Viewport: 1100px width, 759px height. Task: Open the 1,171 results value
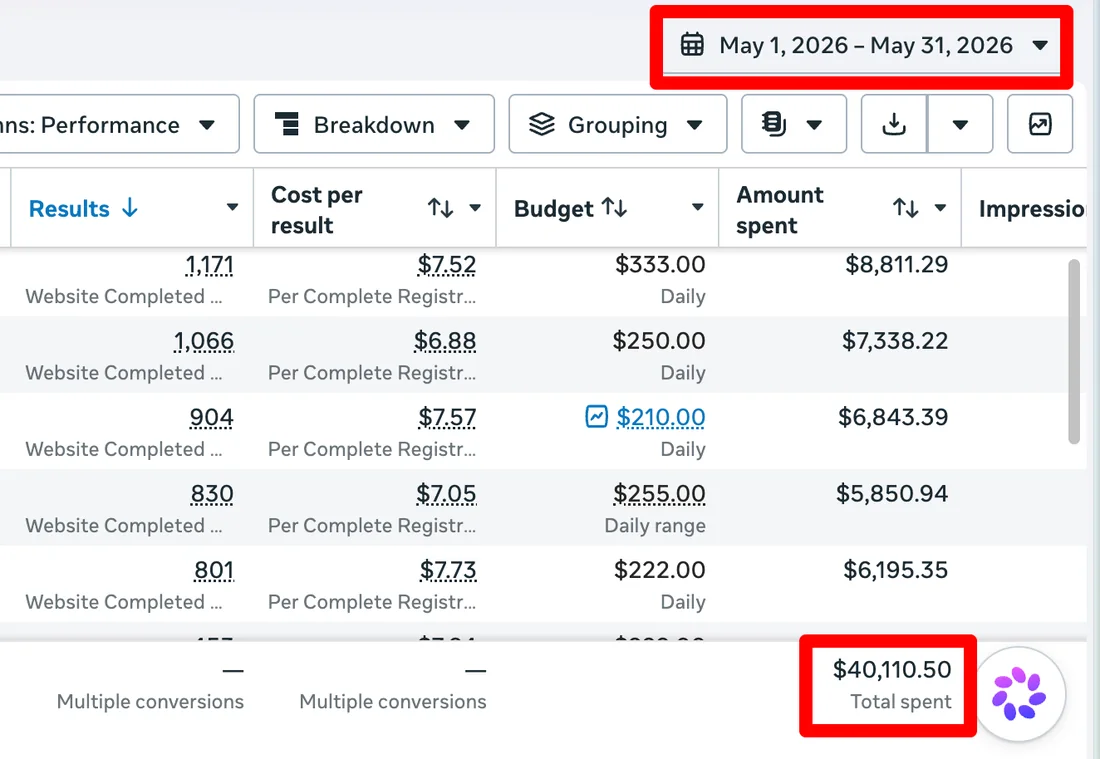(209, 265)
